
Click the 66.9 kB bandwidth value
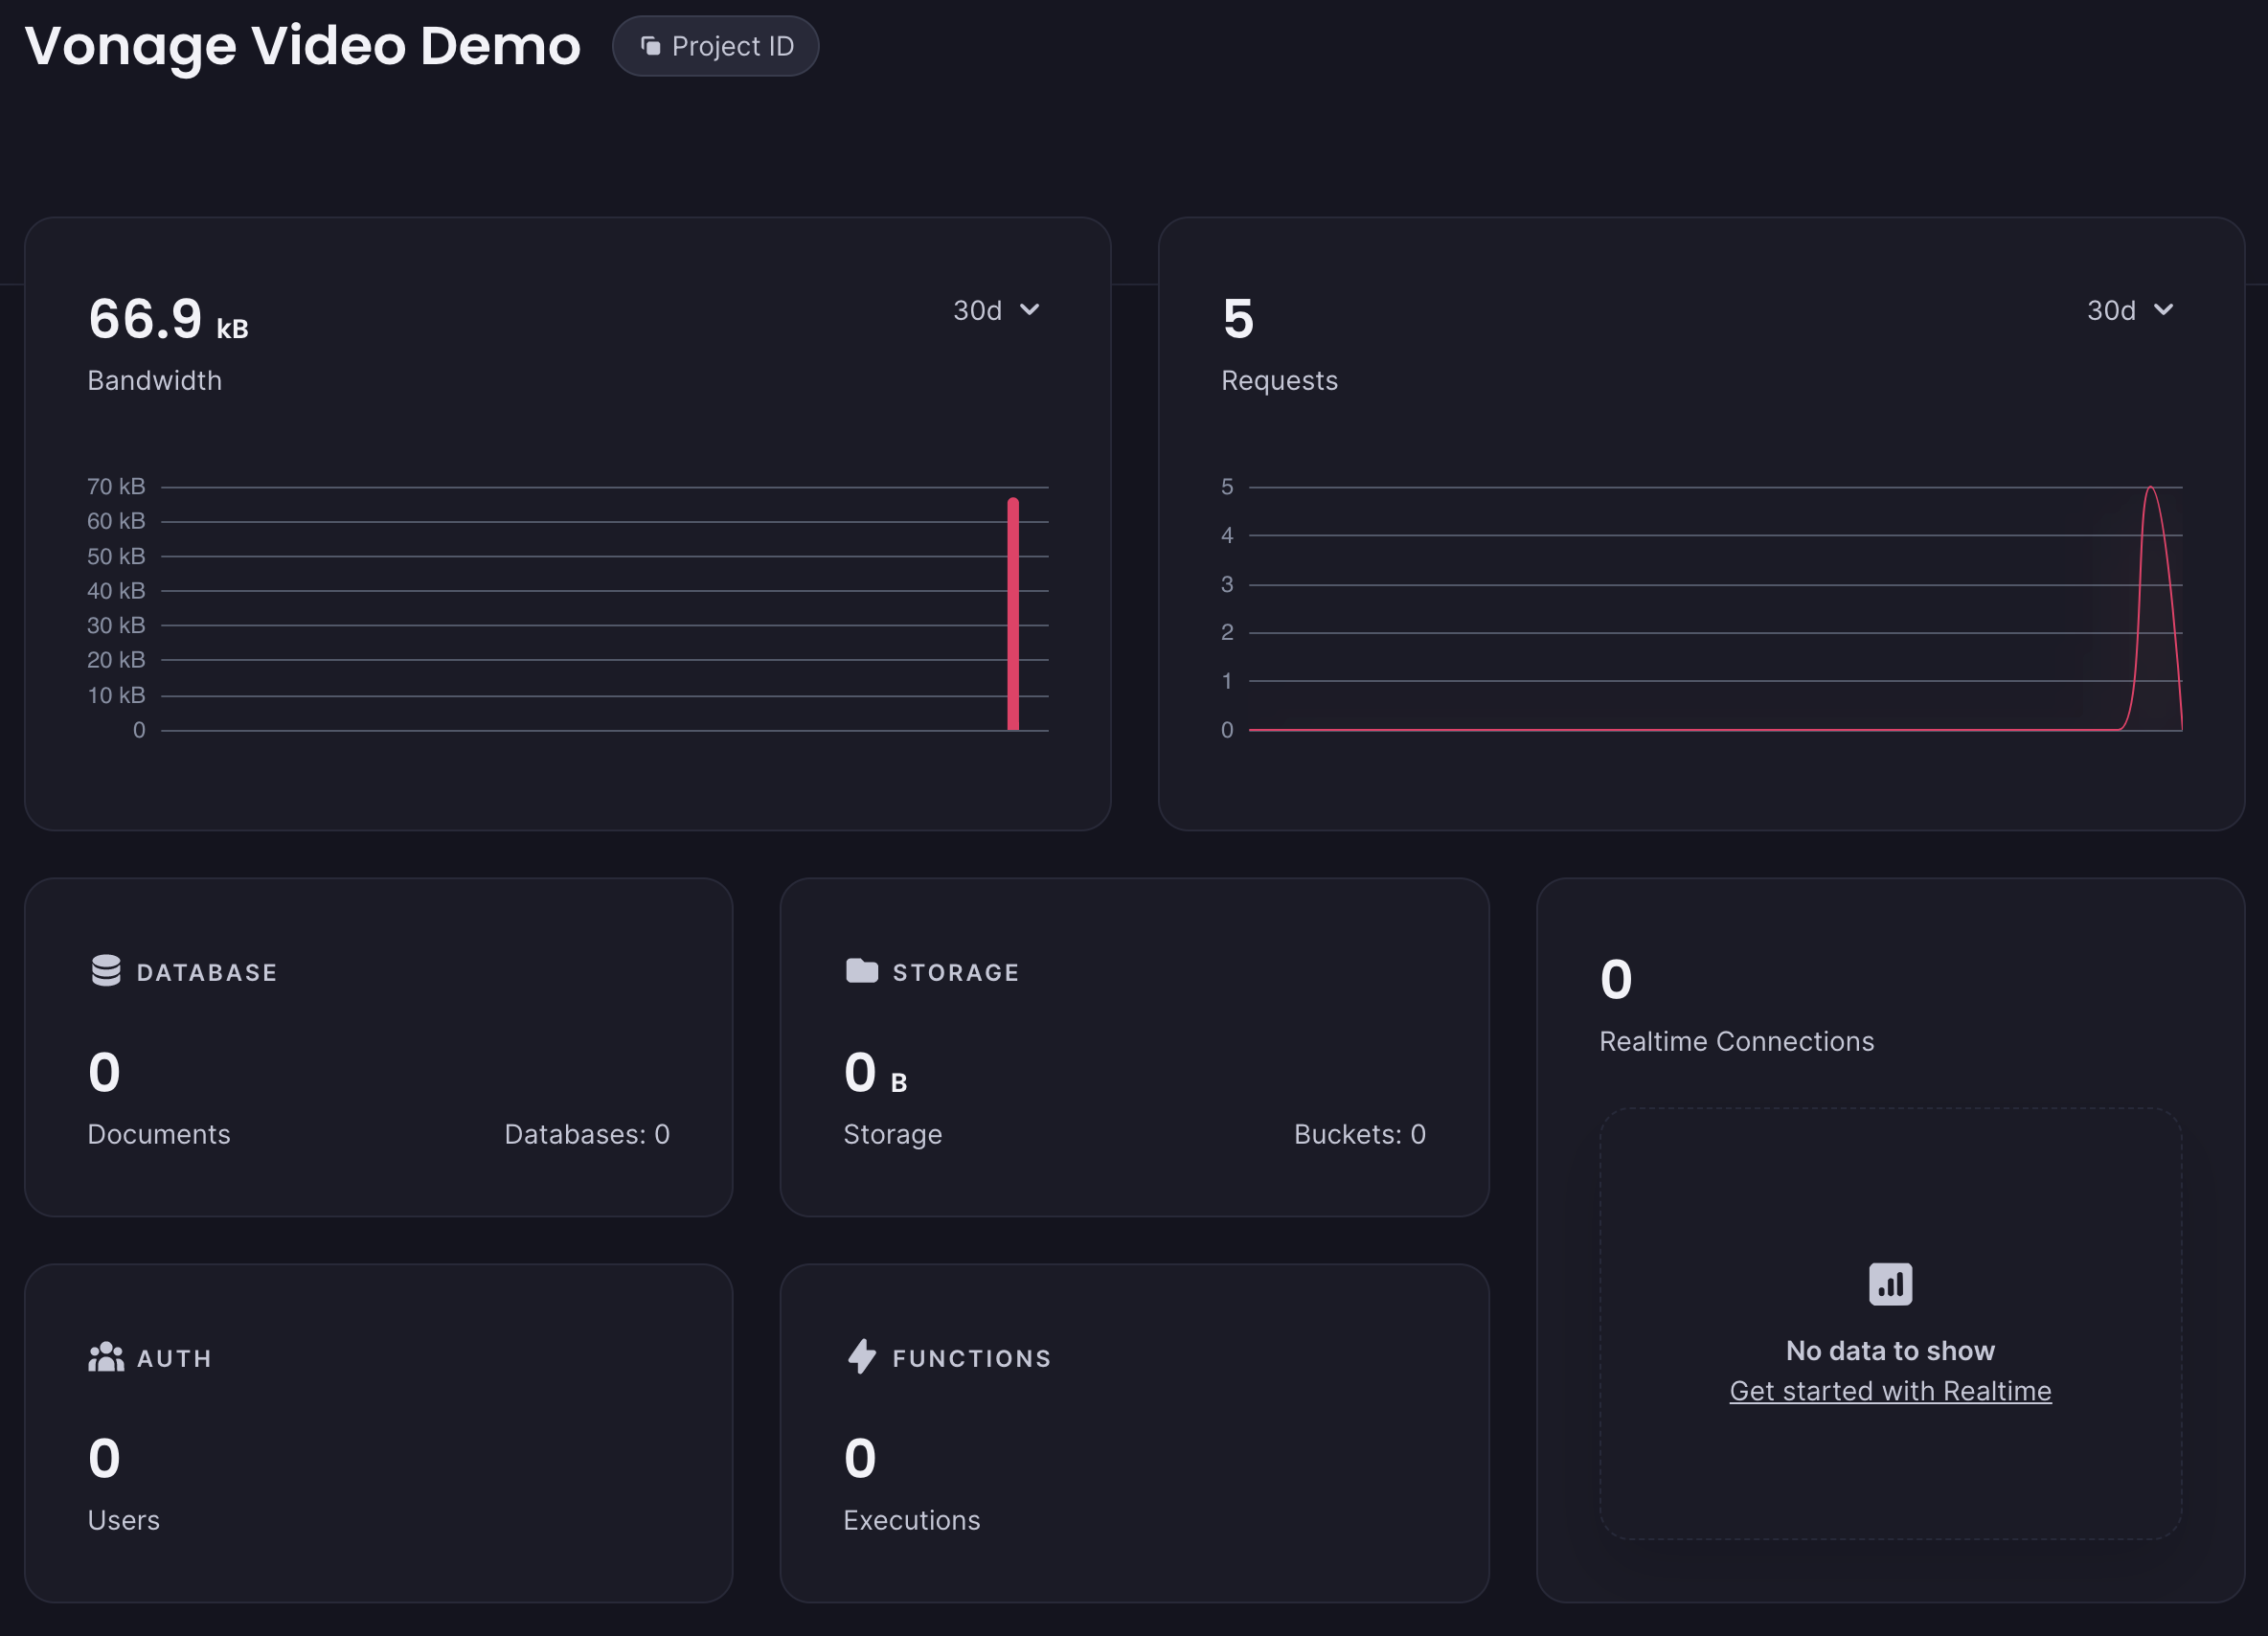[168, 320]
